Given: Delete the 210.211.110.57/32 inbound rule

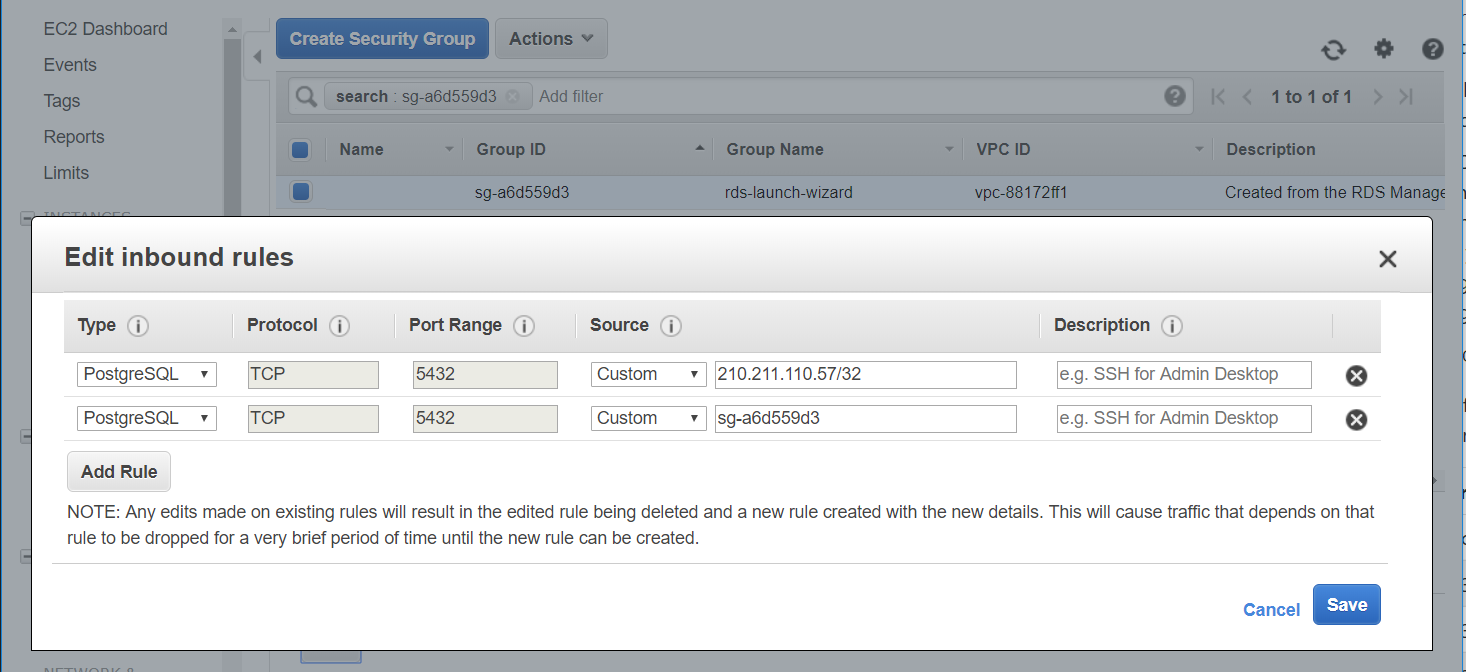Looking at the screenshot, I should 1356,376.
